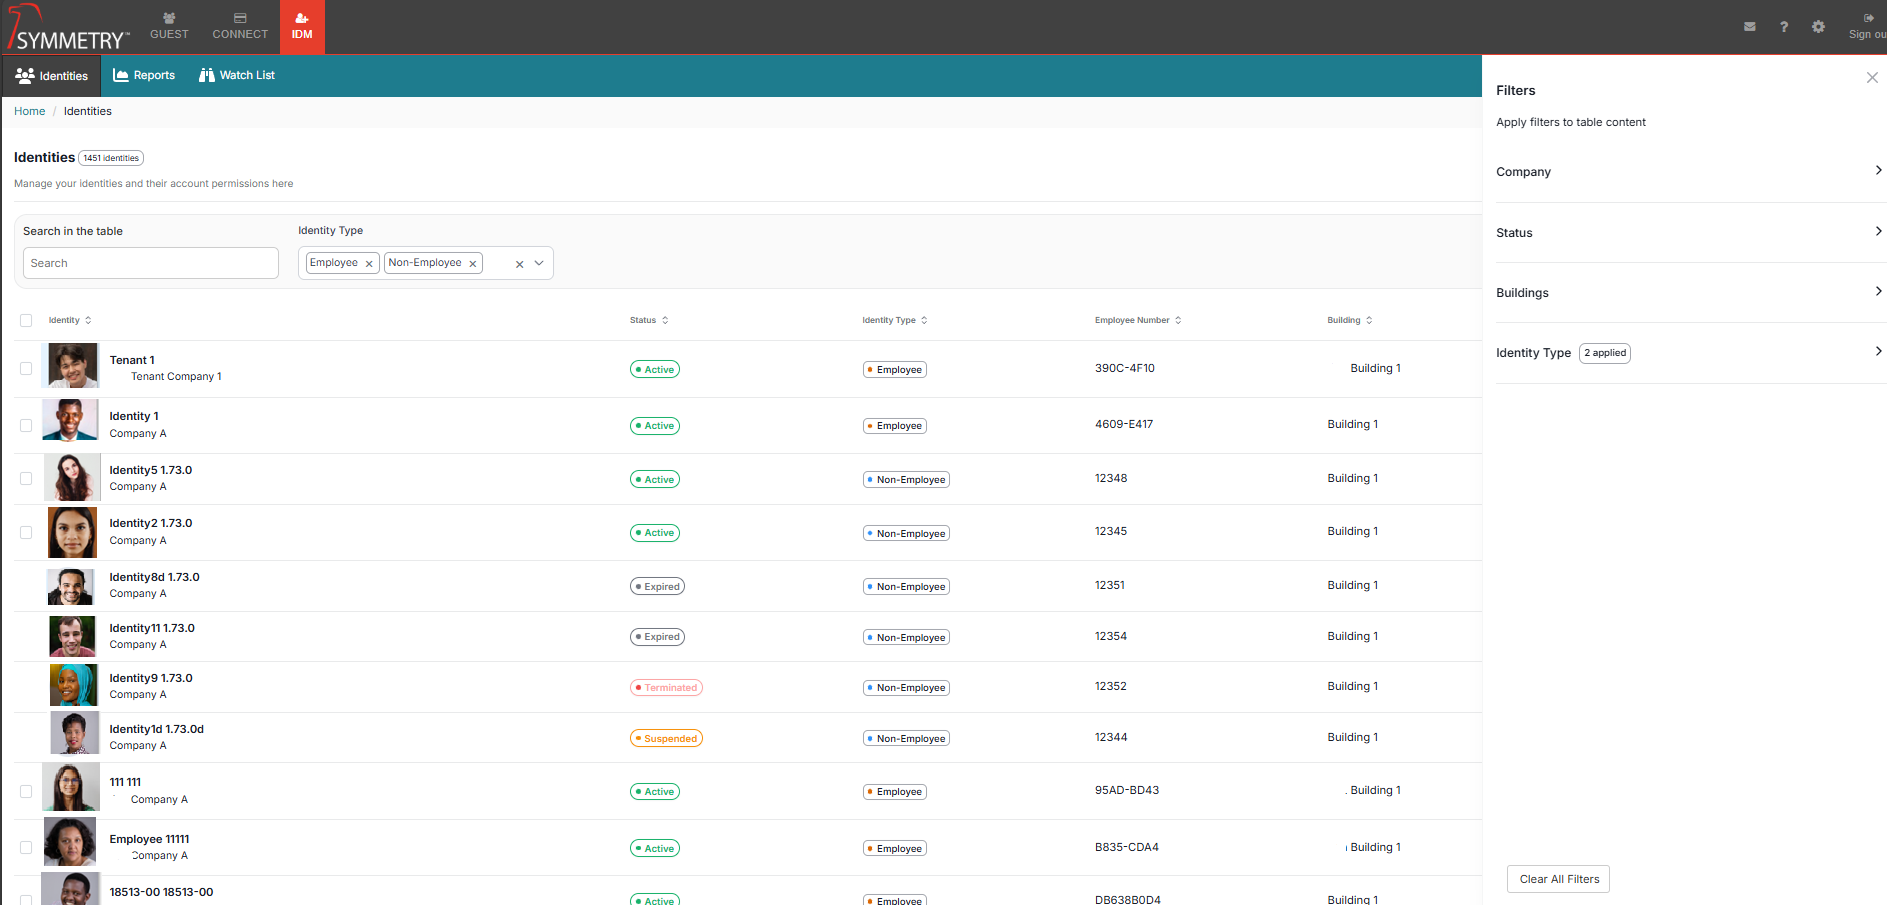Open the help question mark icon

point(1784,27)
